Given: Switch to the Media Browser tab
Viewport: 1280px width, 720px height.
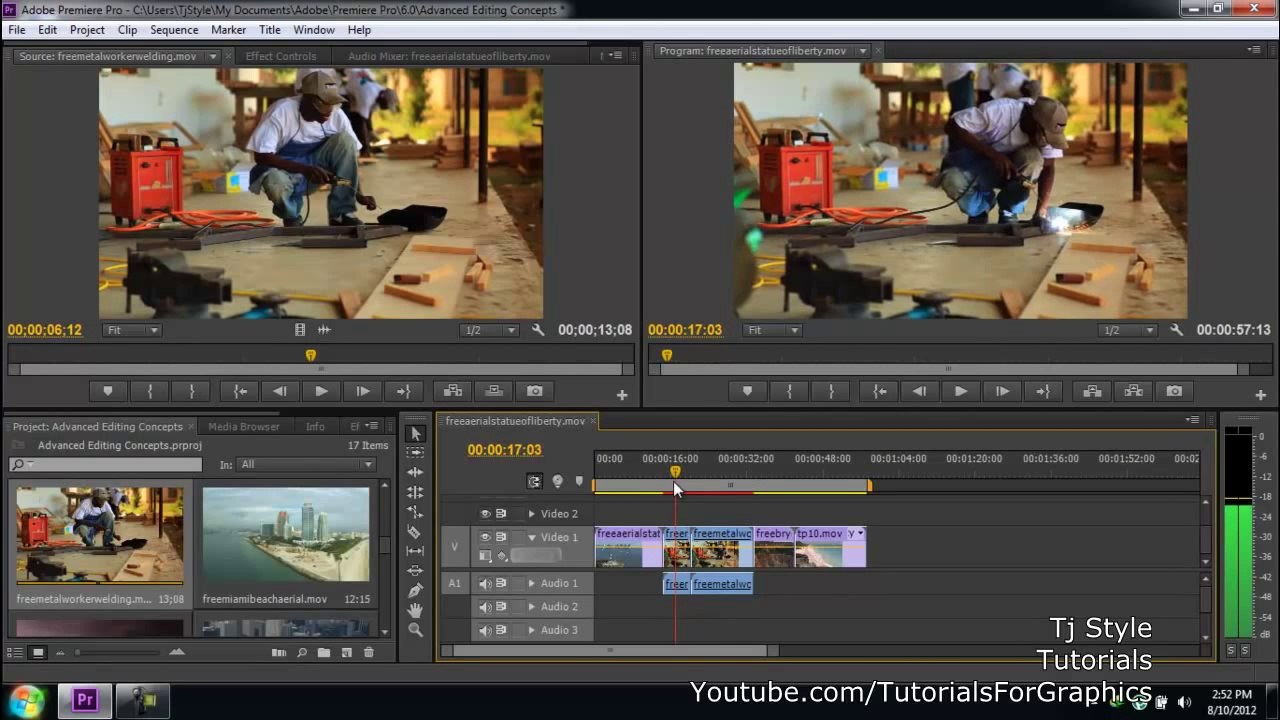Looking at the screenshot, I should pyautogui.click(x=244, y=426).
